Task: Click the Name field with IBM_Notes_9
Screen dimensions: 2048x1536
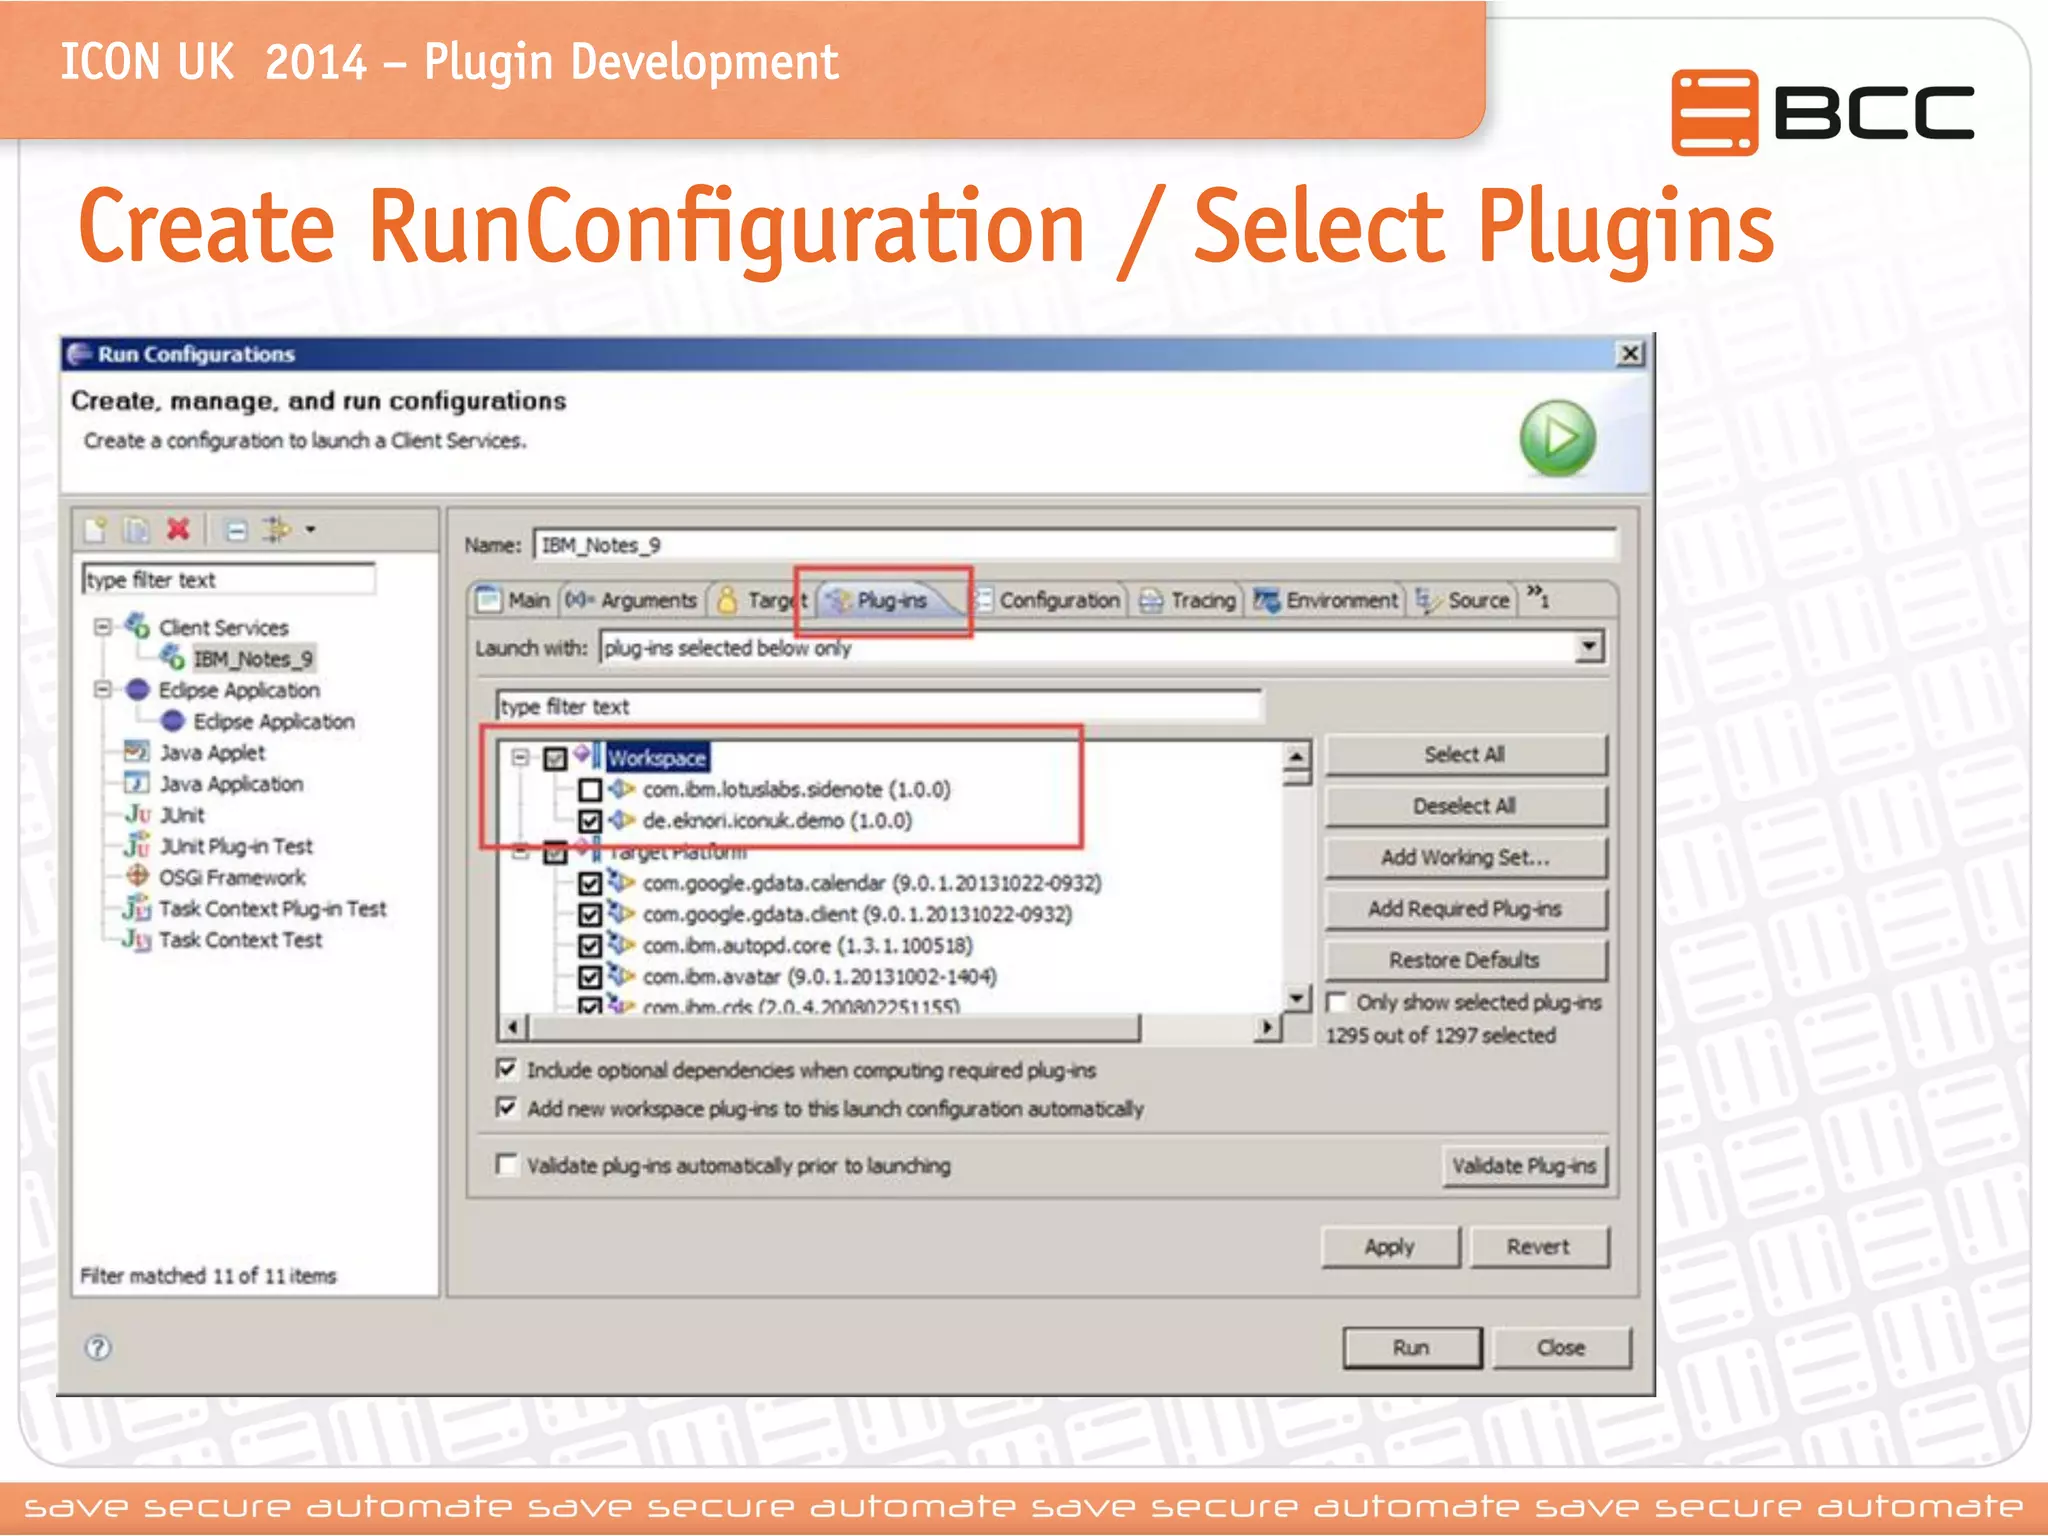Action: pyautogui.click(x=1075, y=545)
